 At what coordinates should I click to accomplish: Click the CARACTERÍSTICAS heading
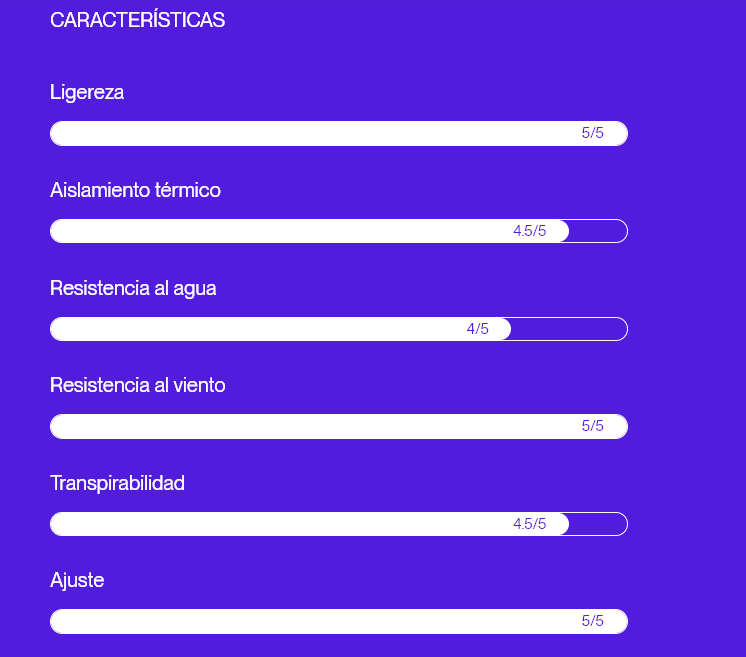tap(137, 20)
